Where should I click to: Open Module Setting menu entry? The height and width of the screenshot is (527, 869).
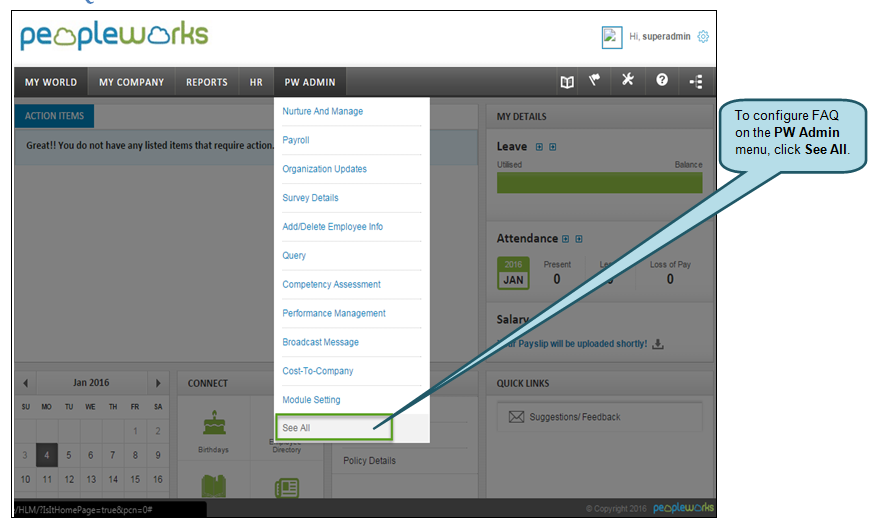tap(311, 400)
